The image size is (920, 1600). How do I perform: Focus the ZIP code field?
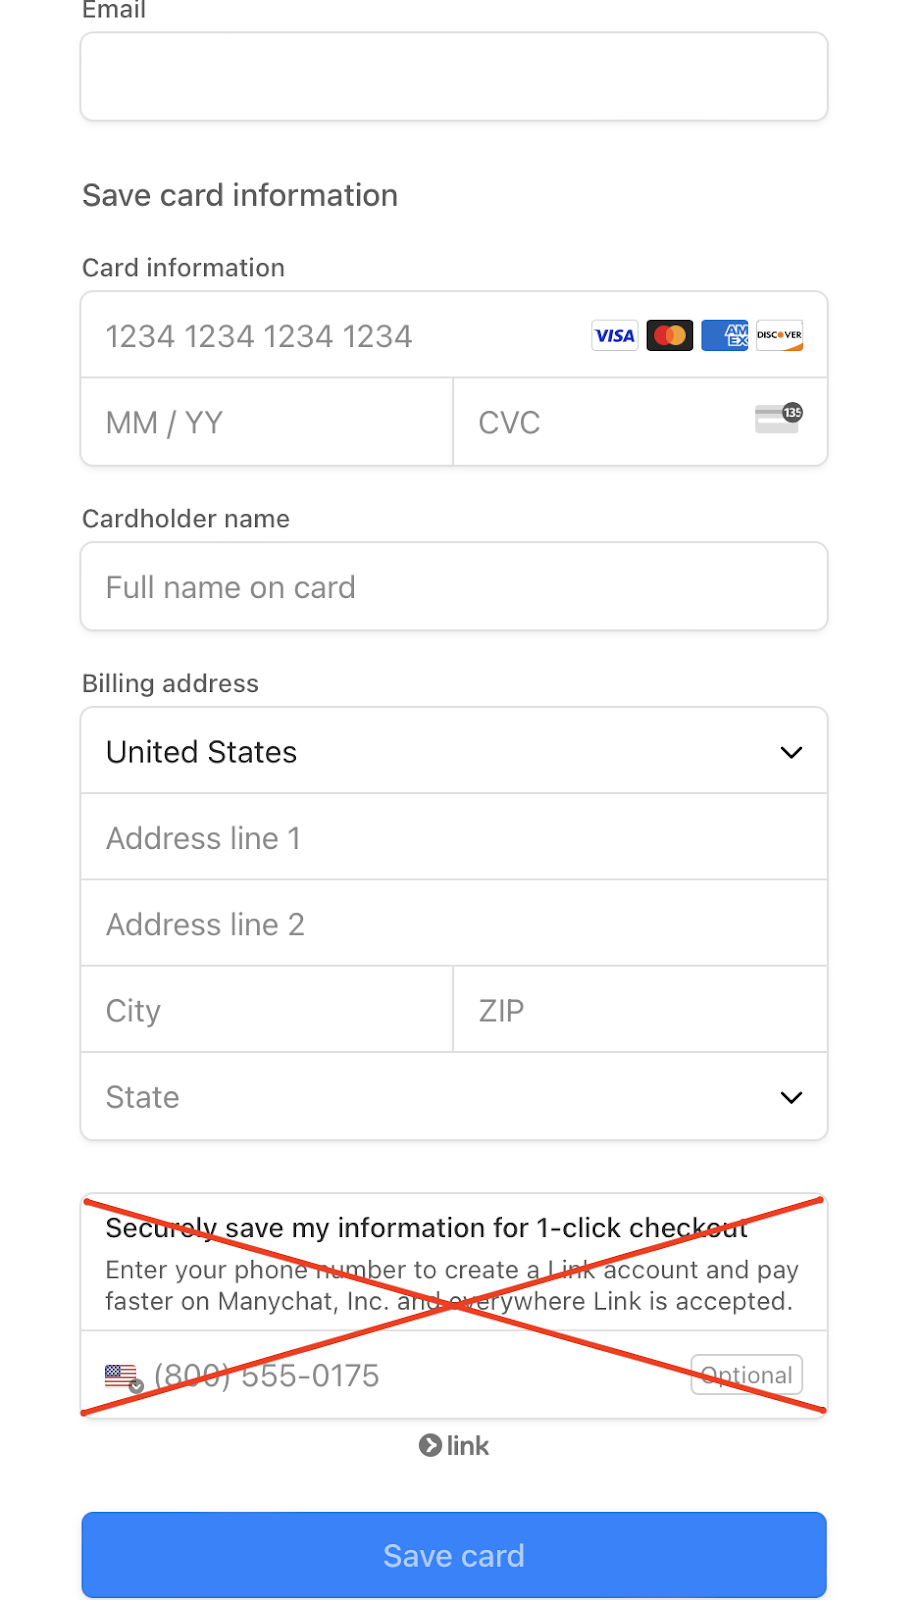(640, 1010)
